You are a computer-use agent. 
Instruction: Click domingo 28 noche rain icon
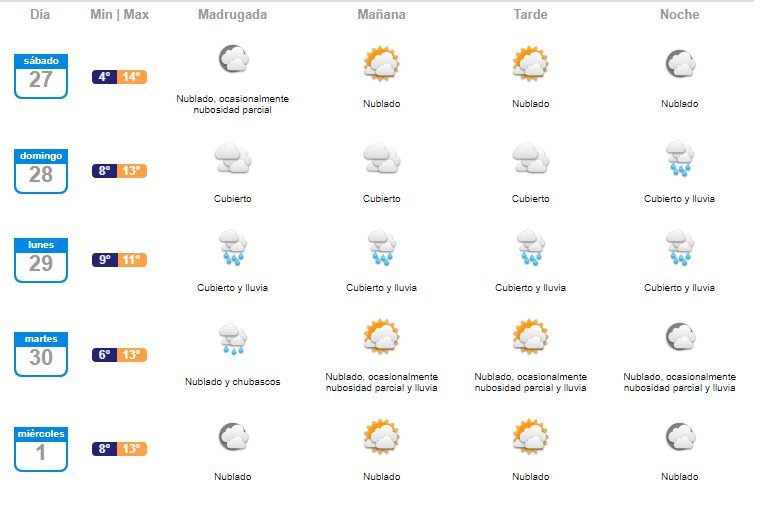(680, 158)
